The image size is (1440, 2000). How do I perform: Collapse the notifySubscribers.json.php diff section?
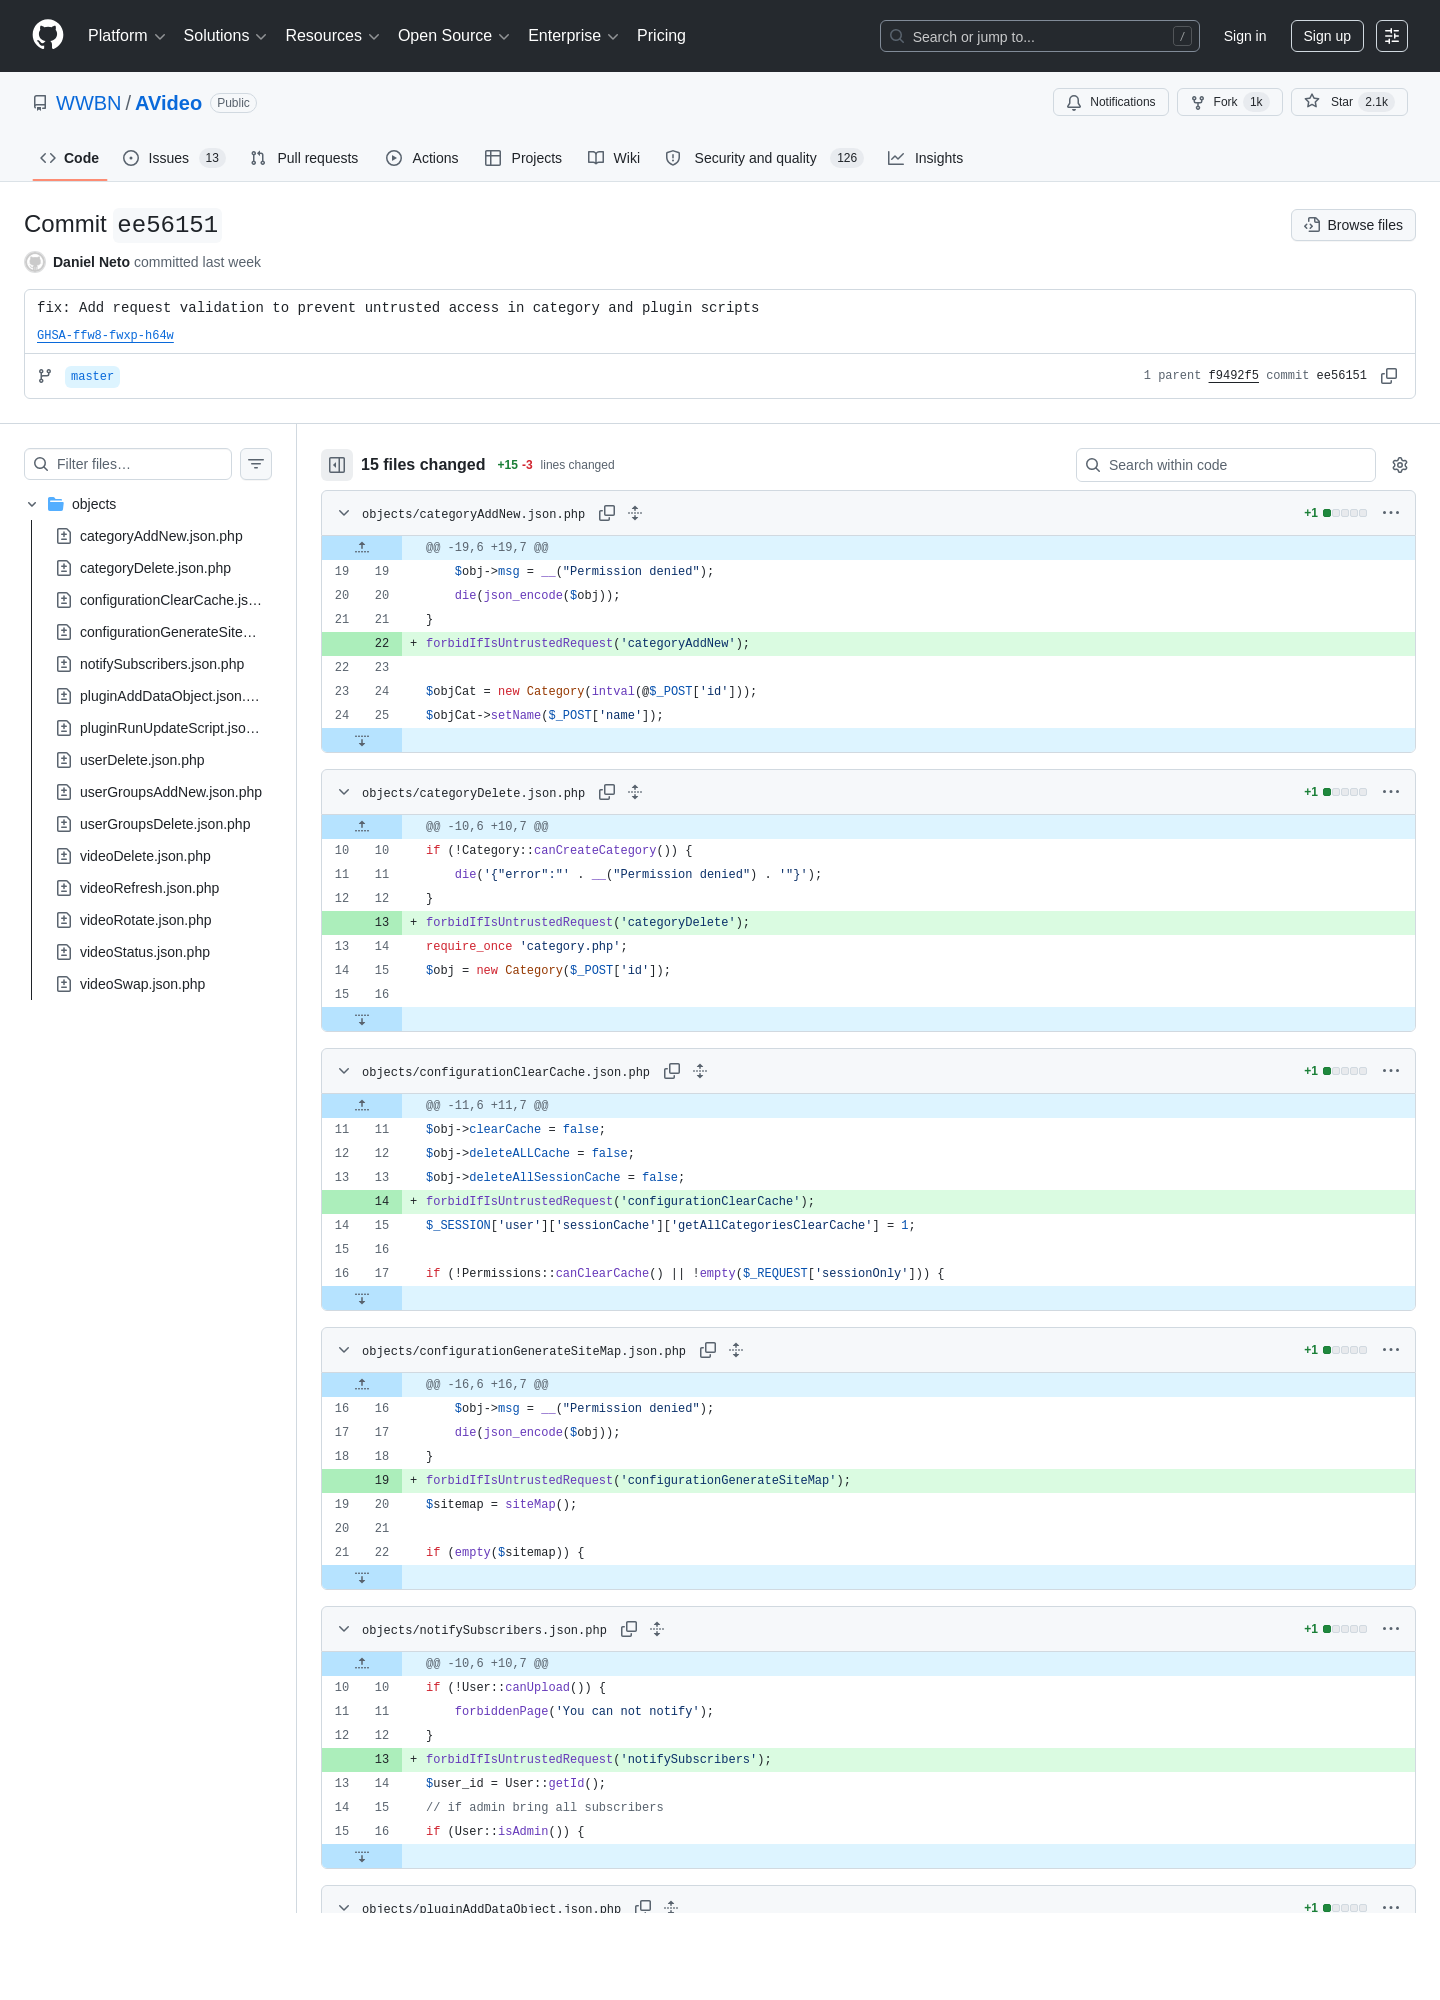click(x=344, y=1629)
